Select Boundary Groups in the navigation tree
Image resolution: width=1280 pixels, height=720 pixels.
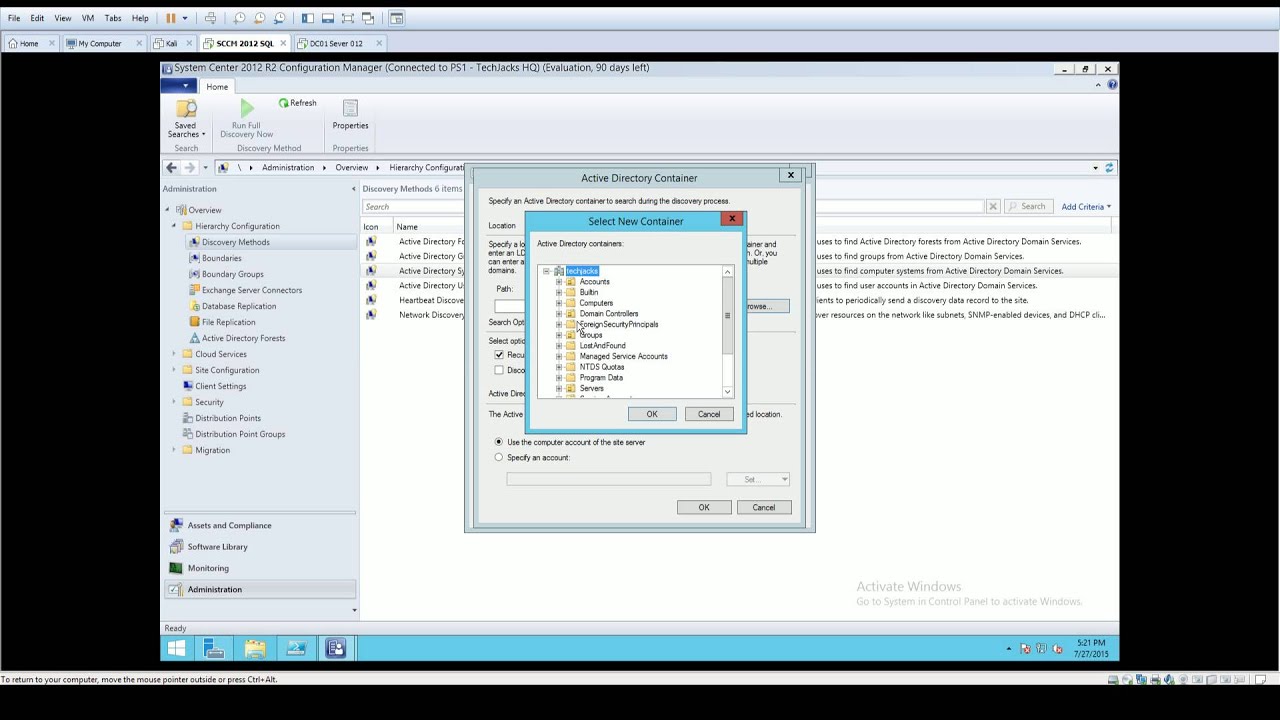click(x=232, y=274)
